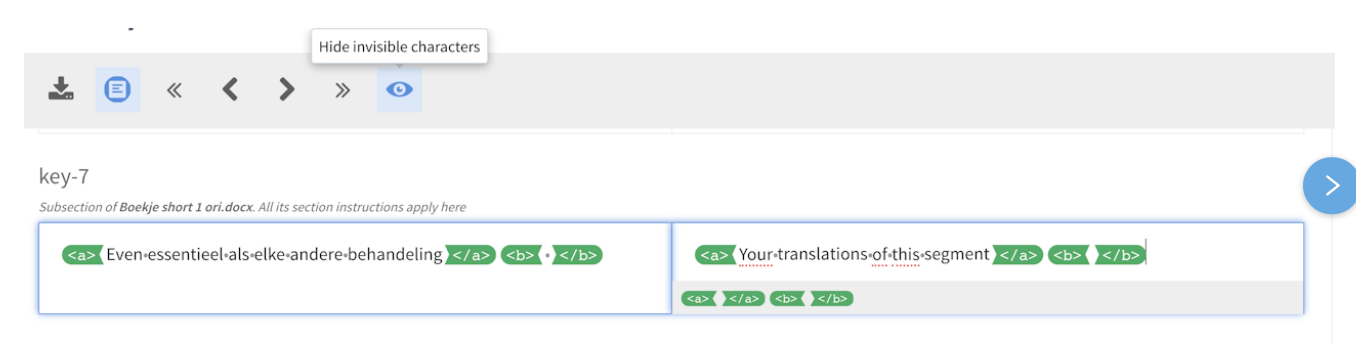Insert </a> tag from suggestion bar
The width and height of the screenshot is (1356, 362).
(x=744, y=298)
